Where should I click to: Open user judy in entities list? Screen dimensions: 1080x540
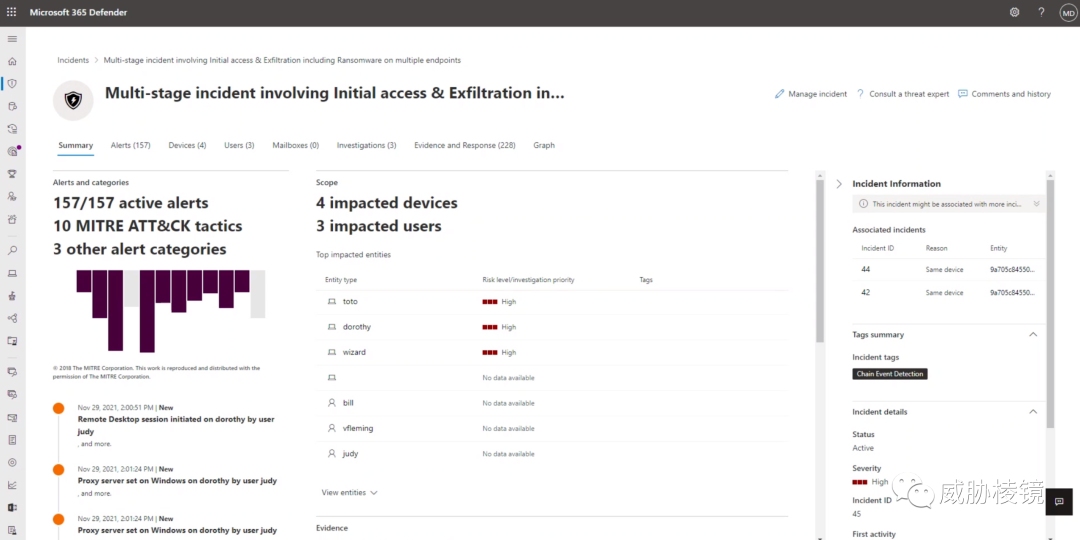tap(350, 454)
